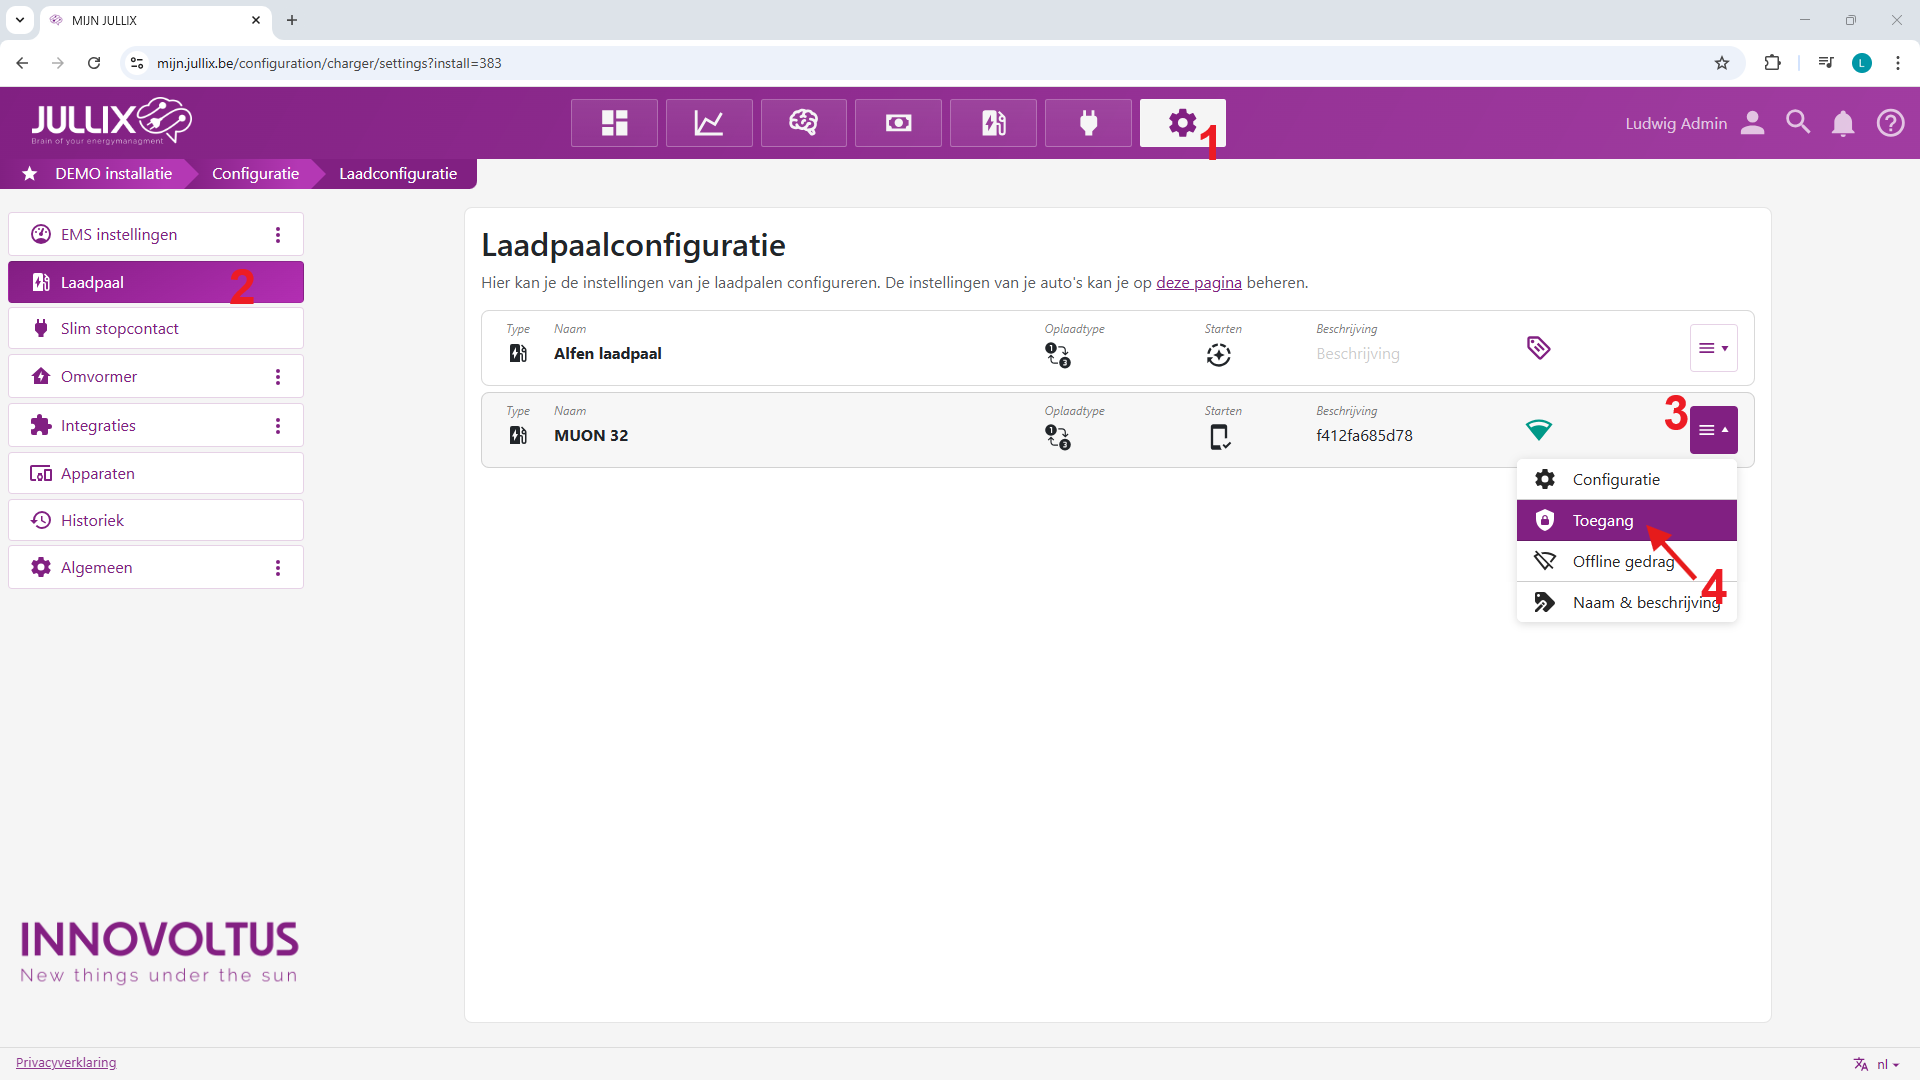Open the smart plug icon in top navigation
Viewport: 1920px width, 1080px height.
[1088, 123]
